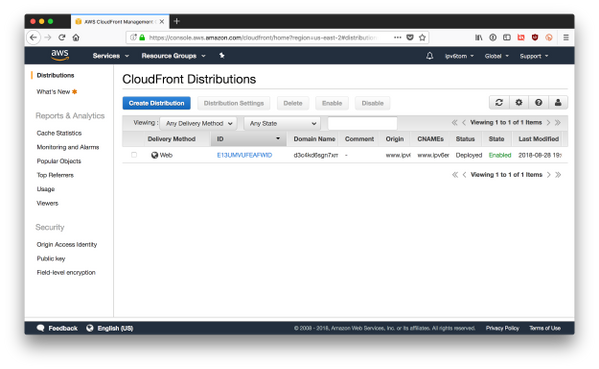Go to the first page using the top double-left arrows
This screenshot has width=599, height=369.
coord(454,123)
